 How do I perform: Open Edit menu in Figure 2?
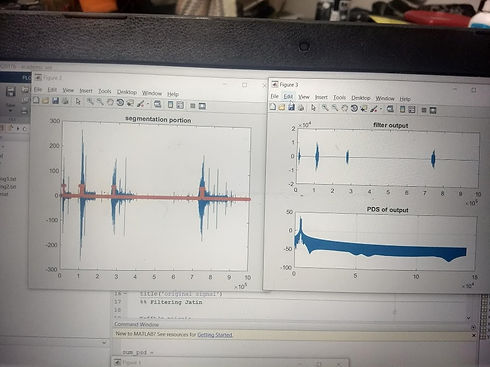coord(52,90)
